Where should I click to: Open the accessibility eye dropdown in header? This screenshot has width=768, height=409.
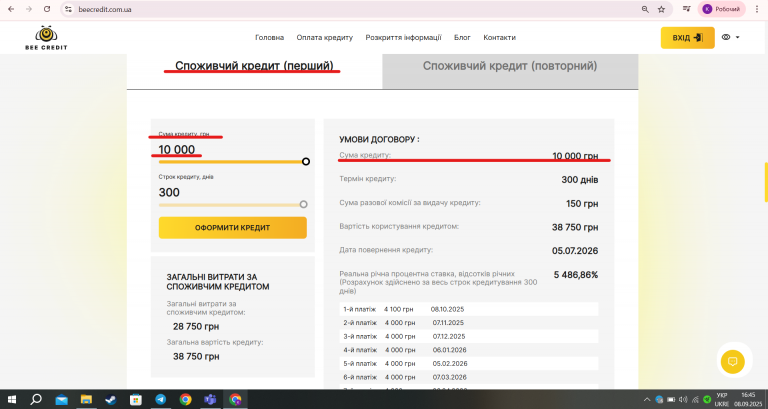(730, 37)
